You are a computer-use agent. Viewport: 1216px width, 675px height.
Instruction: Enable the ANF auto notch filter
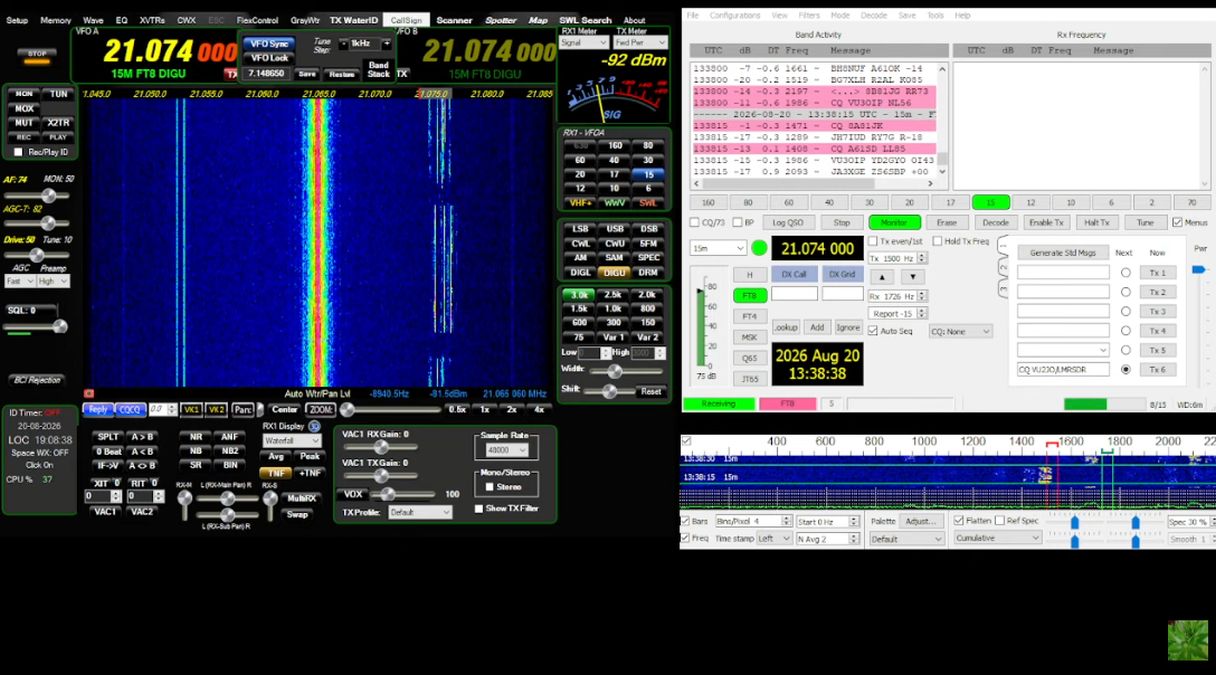click(x=230, y=436)
